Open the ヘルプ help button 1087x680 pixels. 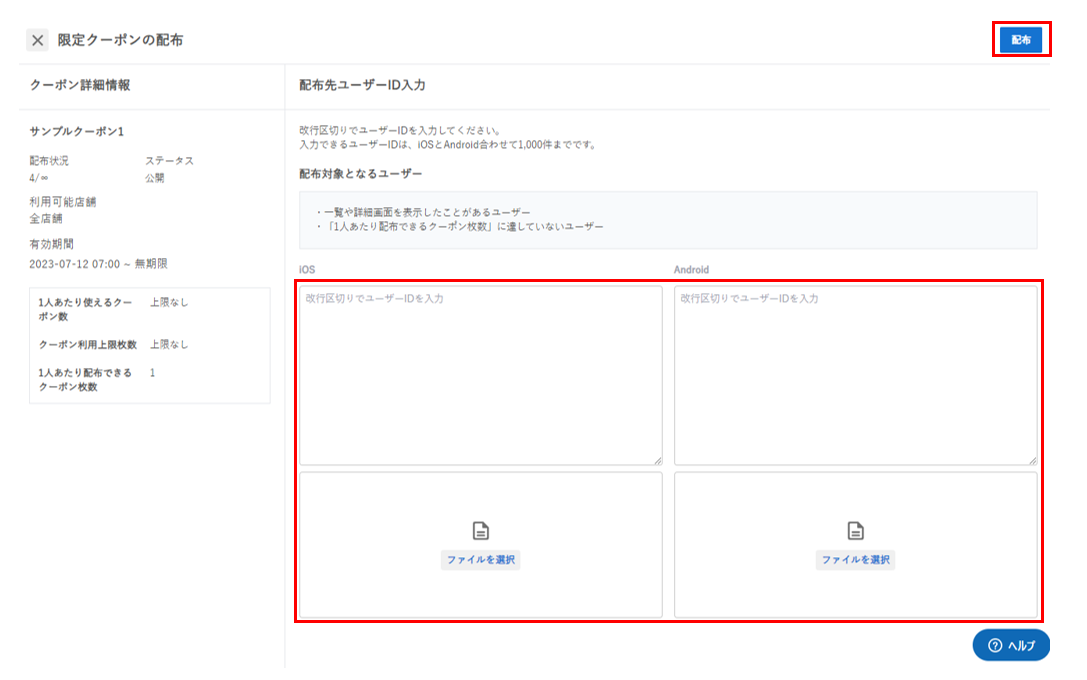pyautogui.click(x=1011, y=645)
